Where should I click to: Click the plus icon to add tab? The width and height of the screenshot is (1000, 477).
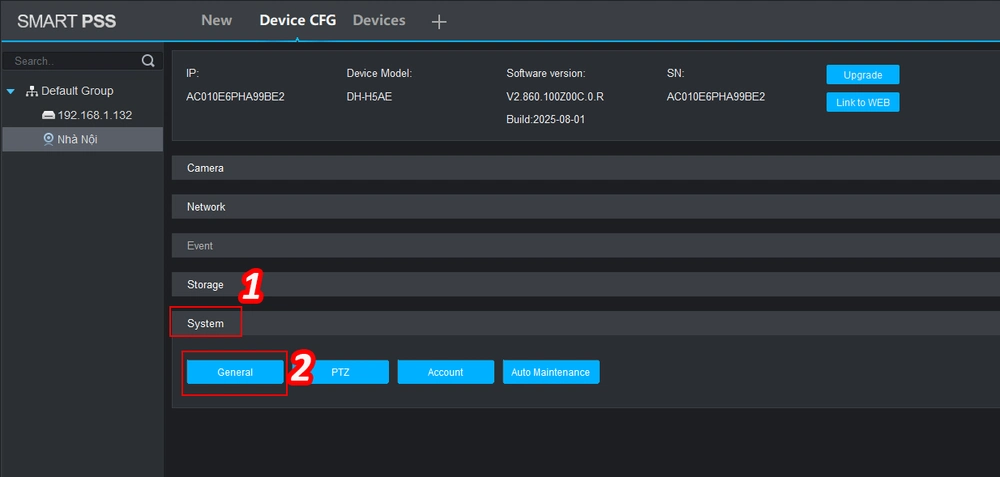point(439,22)
